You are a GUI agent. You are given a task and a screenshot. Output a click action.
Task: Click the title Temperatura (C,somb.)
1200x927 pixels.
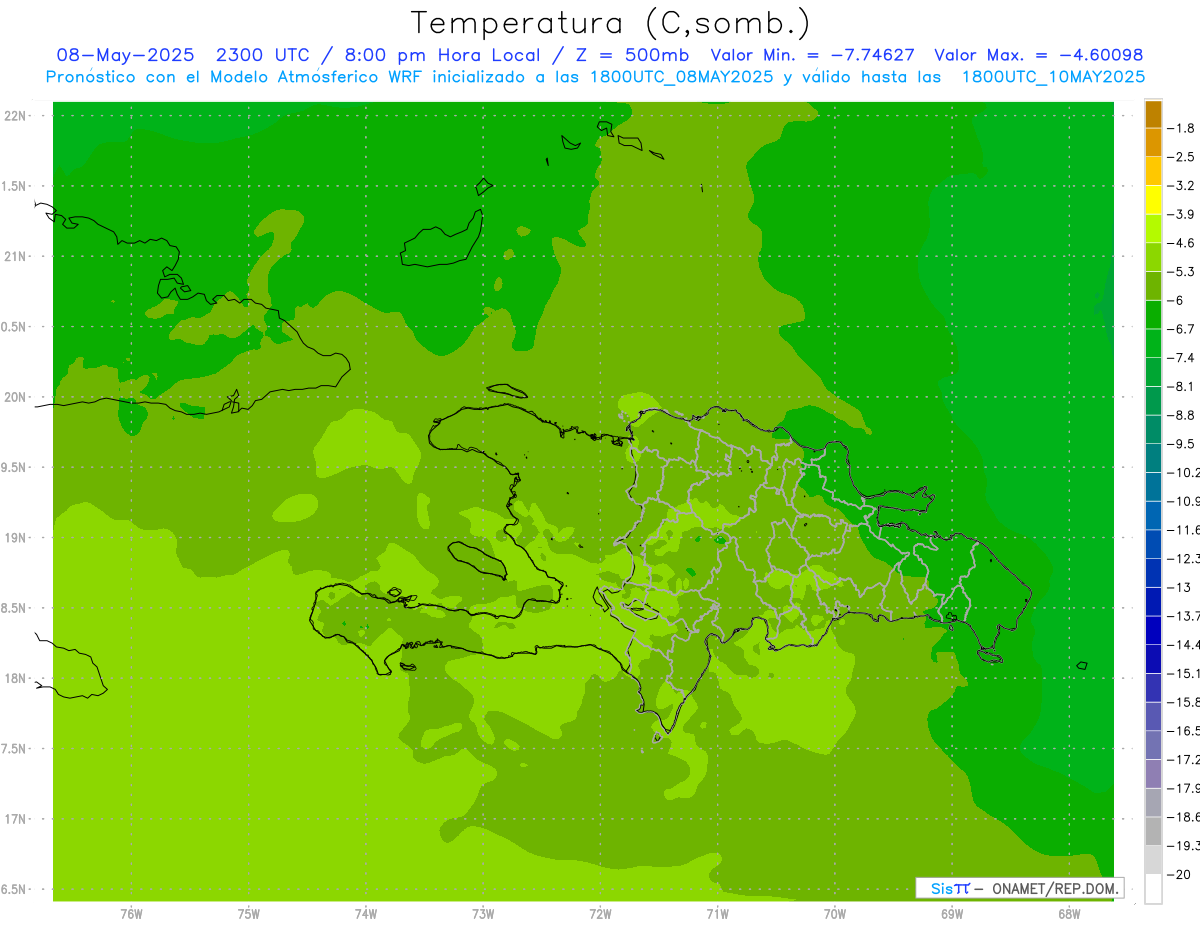[611, 23]
